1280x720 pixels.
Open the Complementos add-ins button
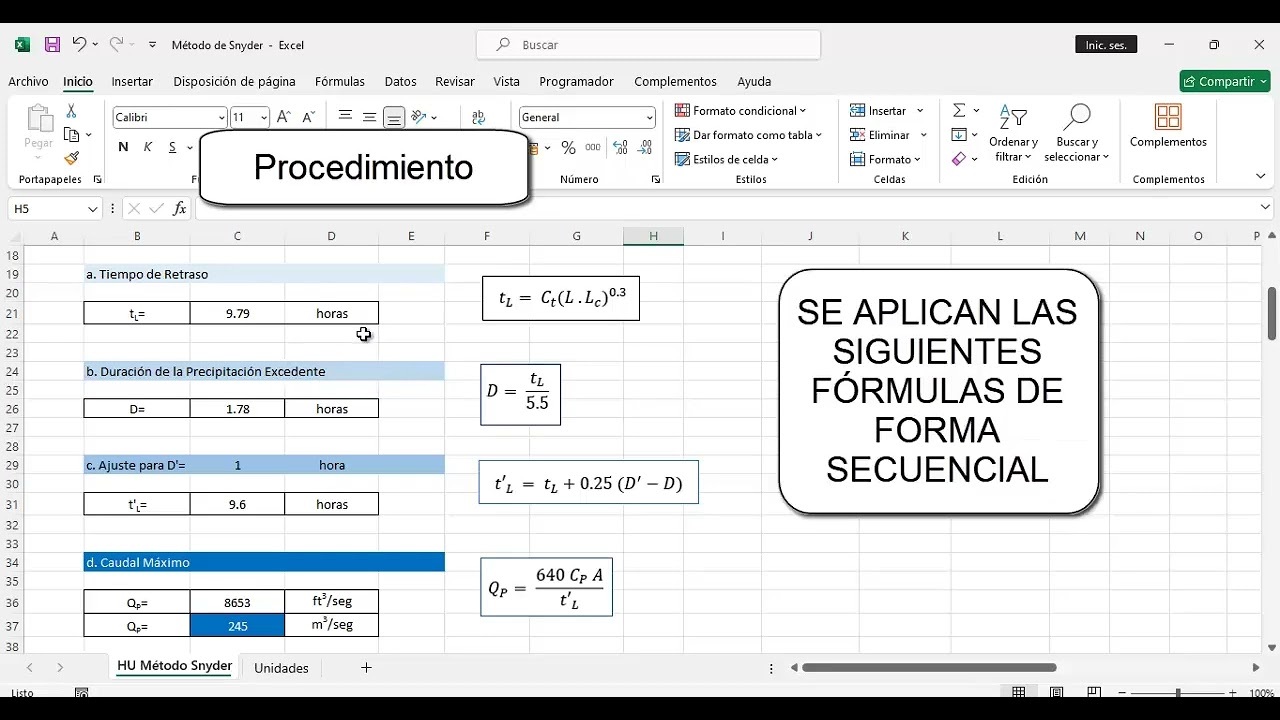coord(1168,126)
